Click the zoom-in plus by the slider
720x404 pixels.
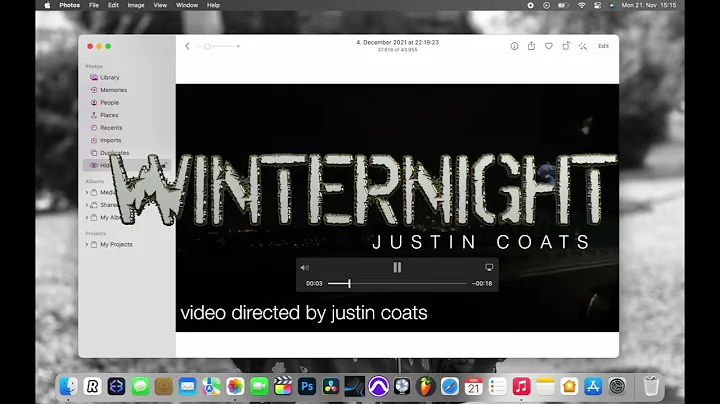pos(238,46)
